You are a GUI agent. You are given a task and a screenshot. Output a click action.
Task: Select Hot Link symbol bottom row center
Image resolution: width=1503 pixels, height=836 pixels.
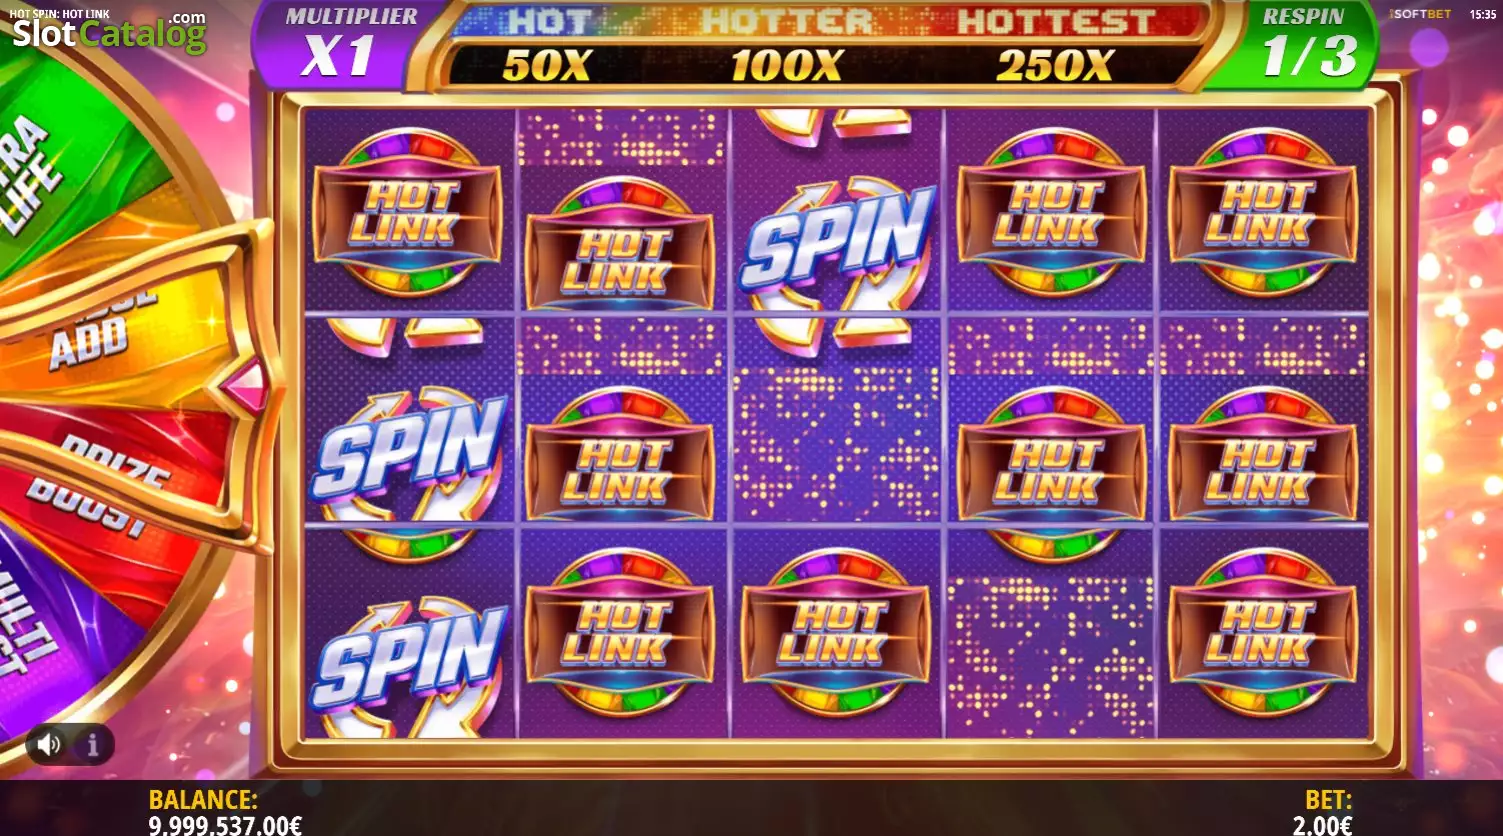click(836, 633)
